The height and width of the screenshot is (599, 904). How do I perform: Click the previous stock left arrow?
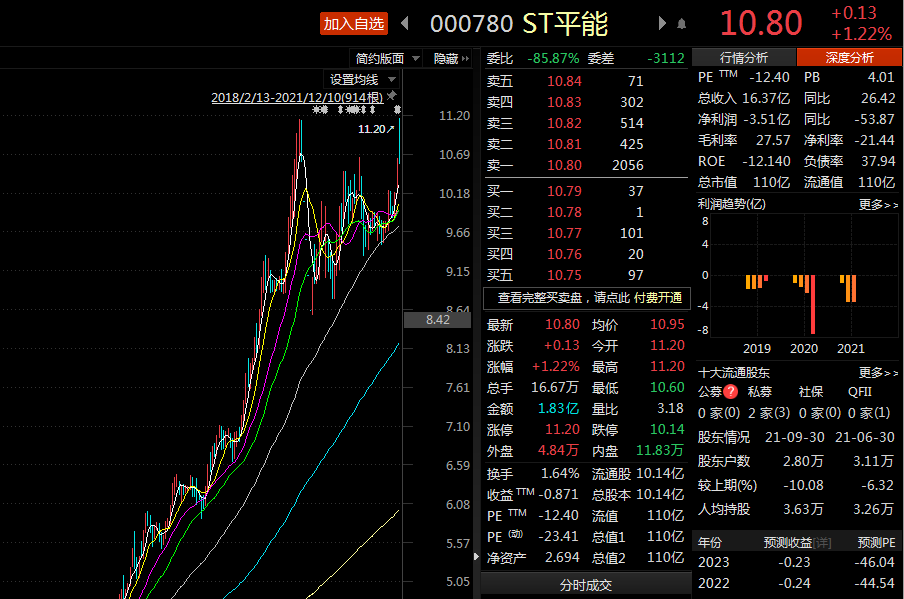[x=404, y=23]
